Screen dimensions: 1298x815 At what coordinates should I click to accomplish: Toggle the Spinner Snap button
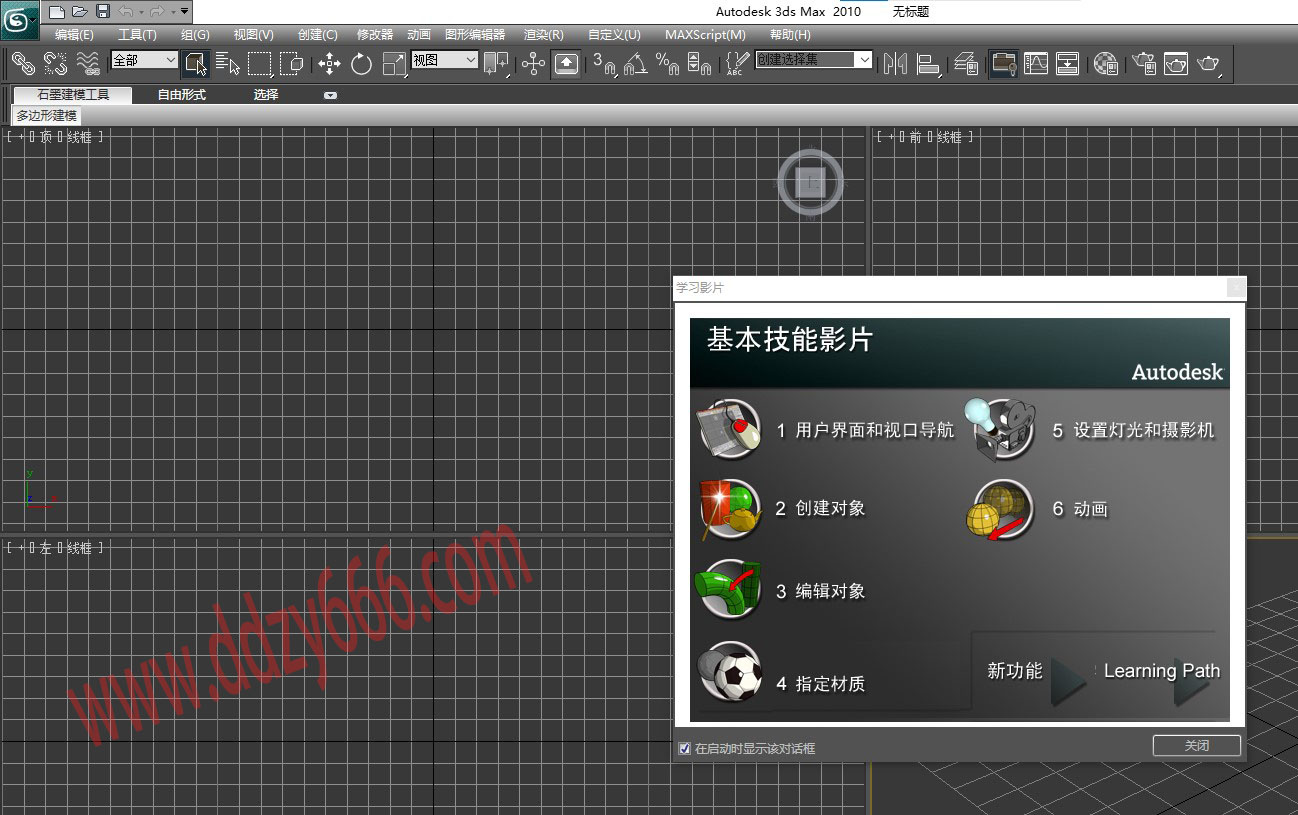click(699, 64)
